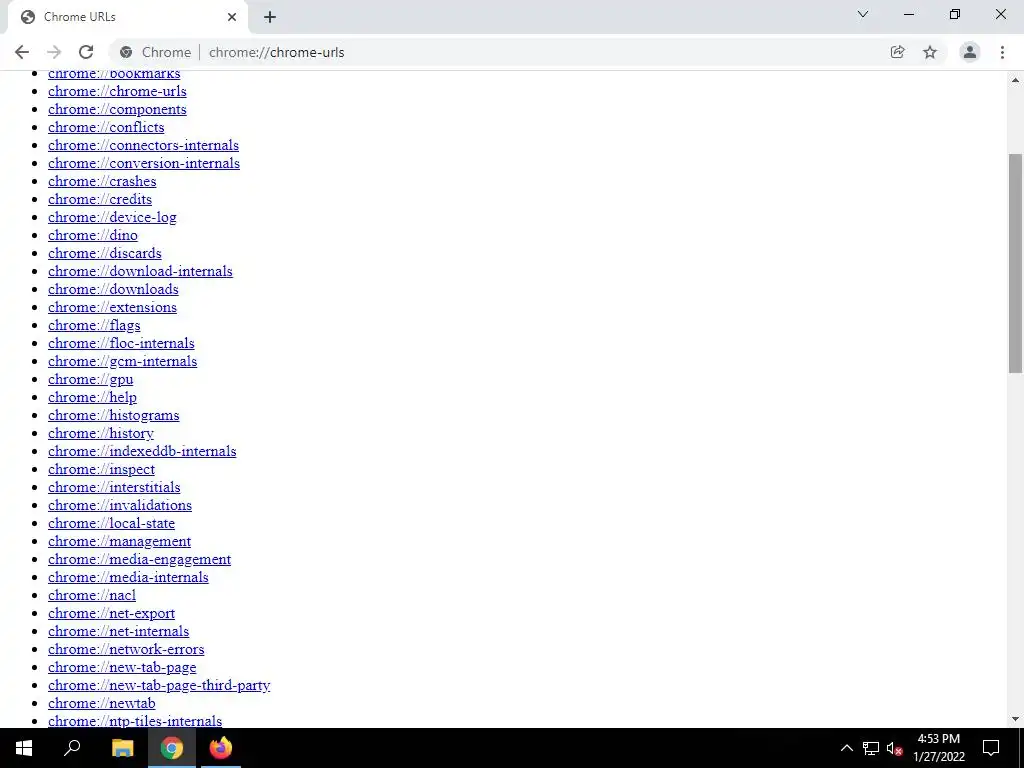
Task: Open chrome://local-state link
Action: point(111,523)
